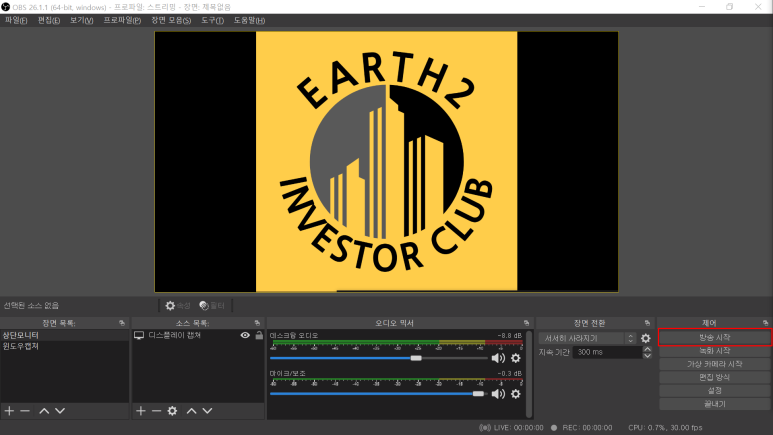This screenshot has width=773, height=435.
Task: Open the 도구 menu
Action: click(212, 20)
